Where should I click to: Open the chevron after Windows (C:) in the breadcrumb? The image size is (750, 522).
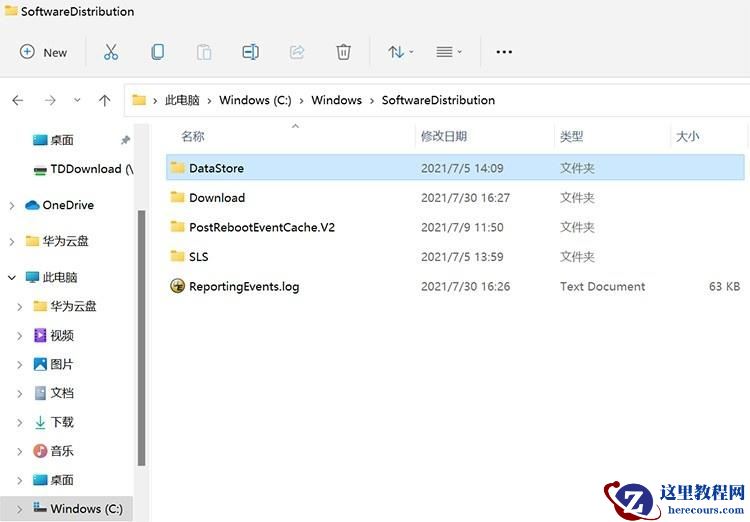(301, 101)
